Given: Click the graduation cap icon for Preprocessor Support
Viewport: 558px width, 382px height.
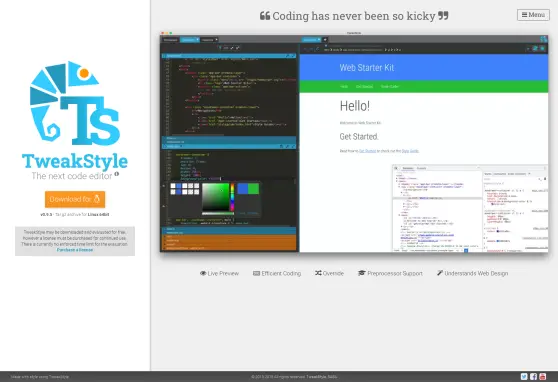Looking at the screenshot, I should (x=362, y=273).
